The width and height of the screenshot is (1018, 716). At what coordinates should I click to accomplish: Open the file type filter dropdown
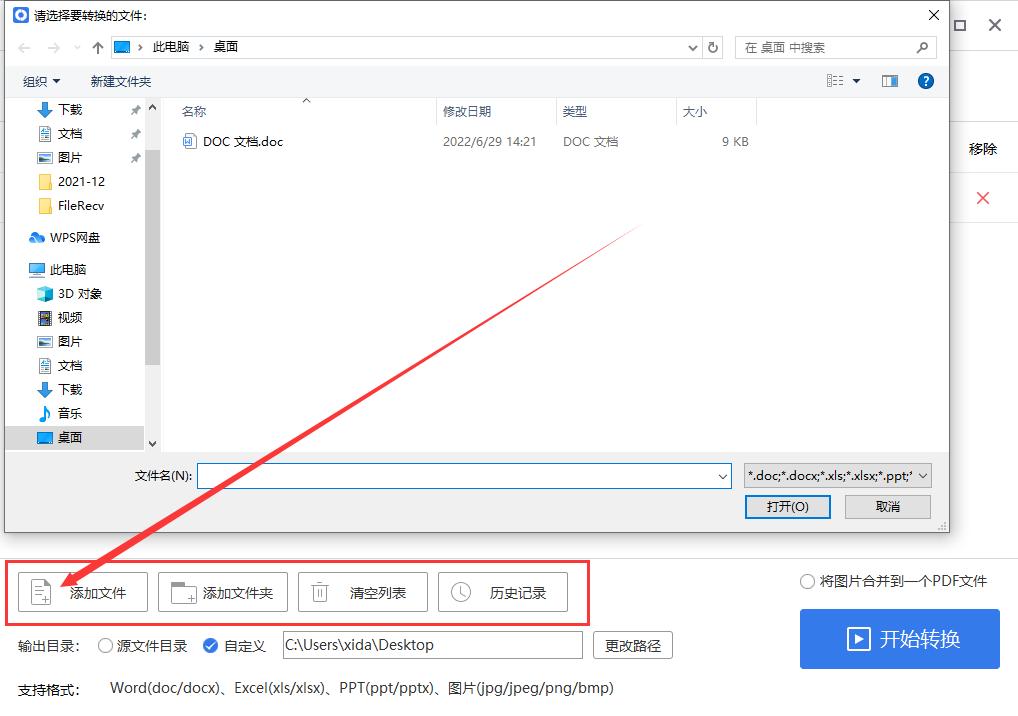point(920,476)
